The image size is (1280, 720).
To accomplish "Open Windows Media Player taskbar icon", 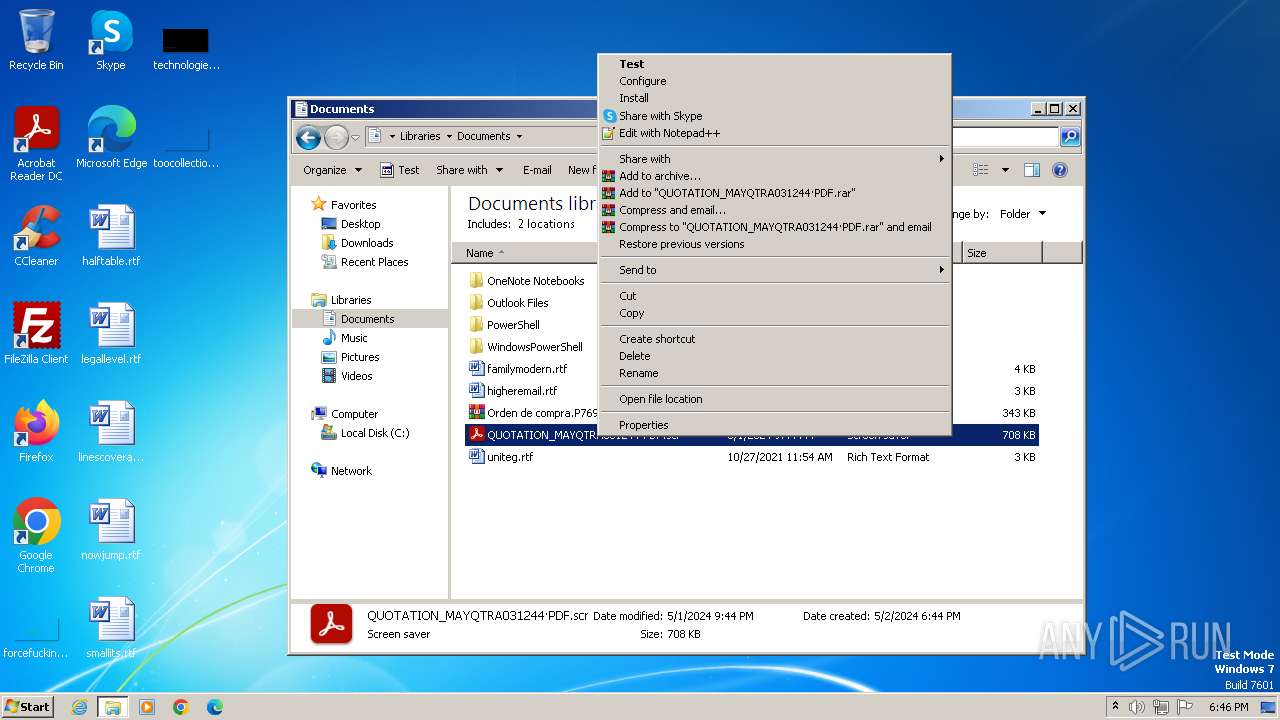I will 147,707.
